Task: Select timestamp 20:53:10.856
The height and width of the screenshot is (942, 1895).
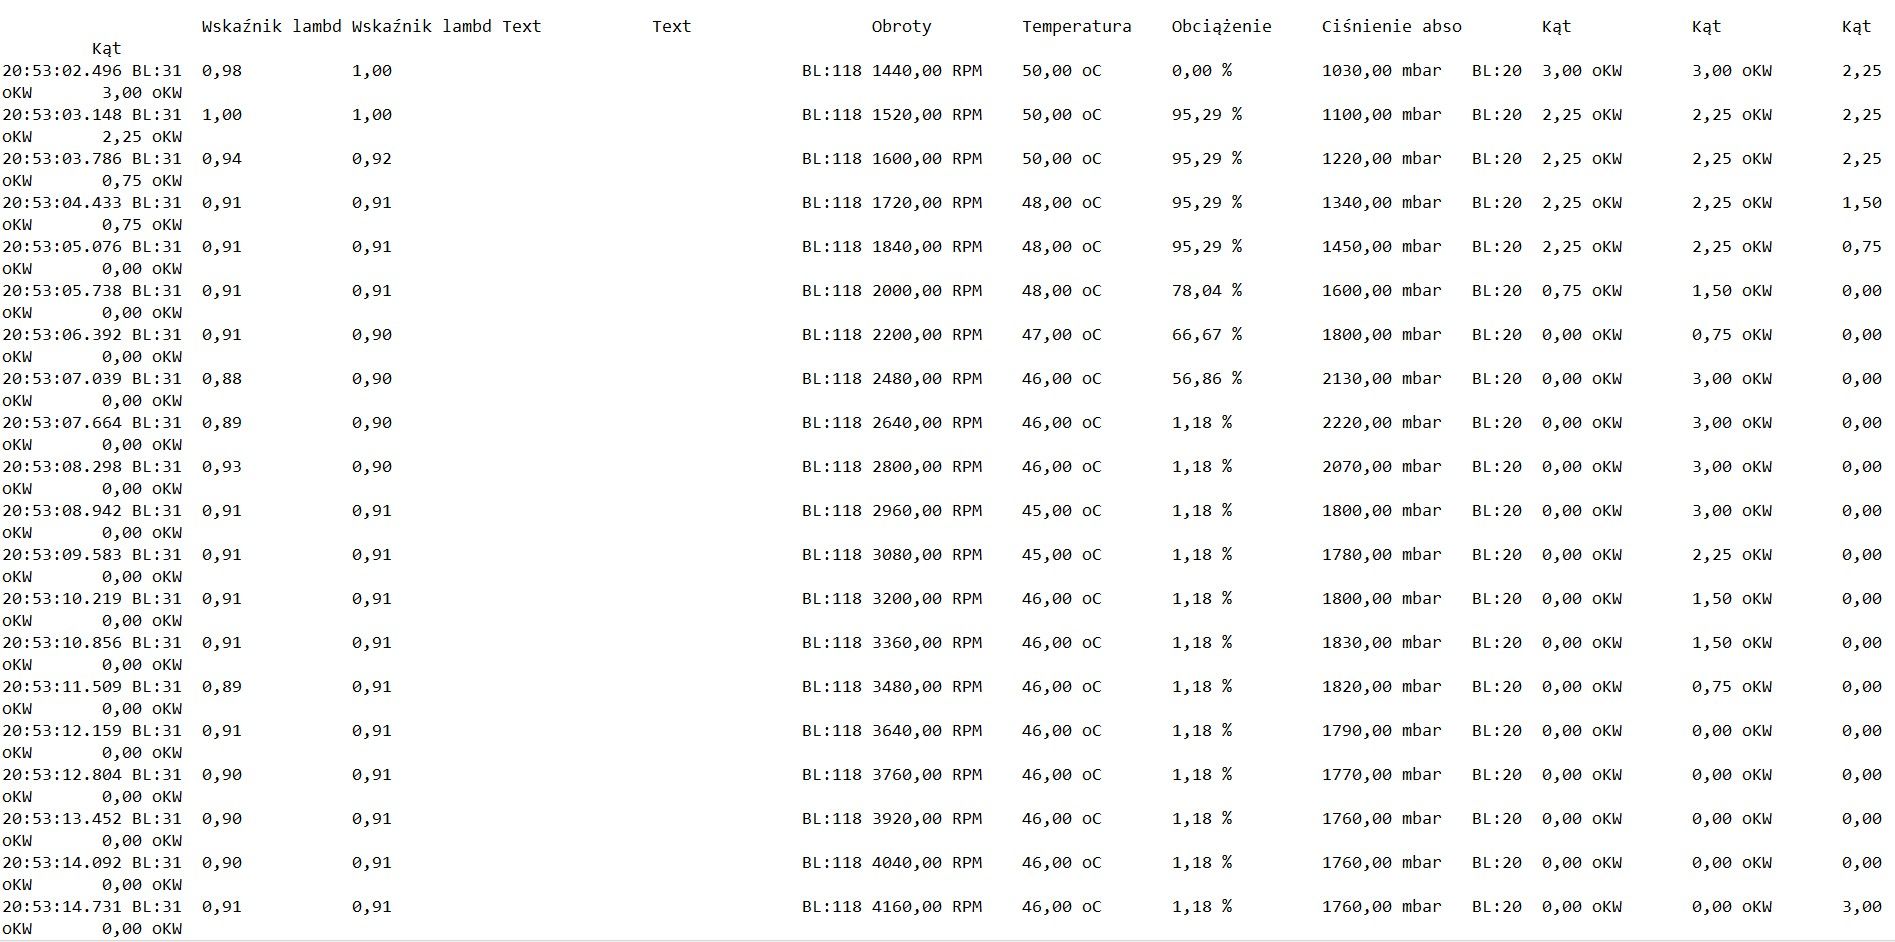Action: pyautogui.click(x=62, y=643)
